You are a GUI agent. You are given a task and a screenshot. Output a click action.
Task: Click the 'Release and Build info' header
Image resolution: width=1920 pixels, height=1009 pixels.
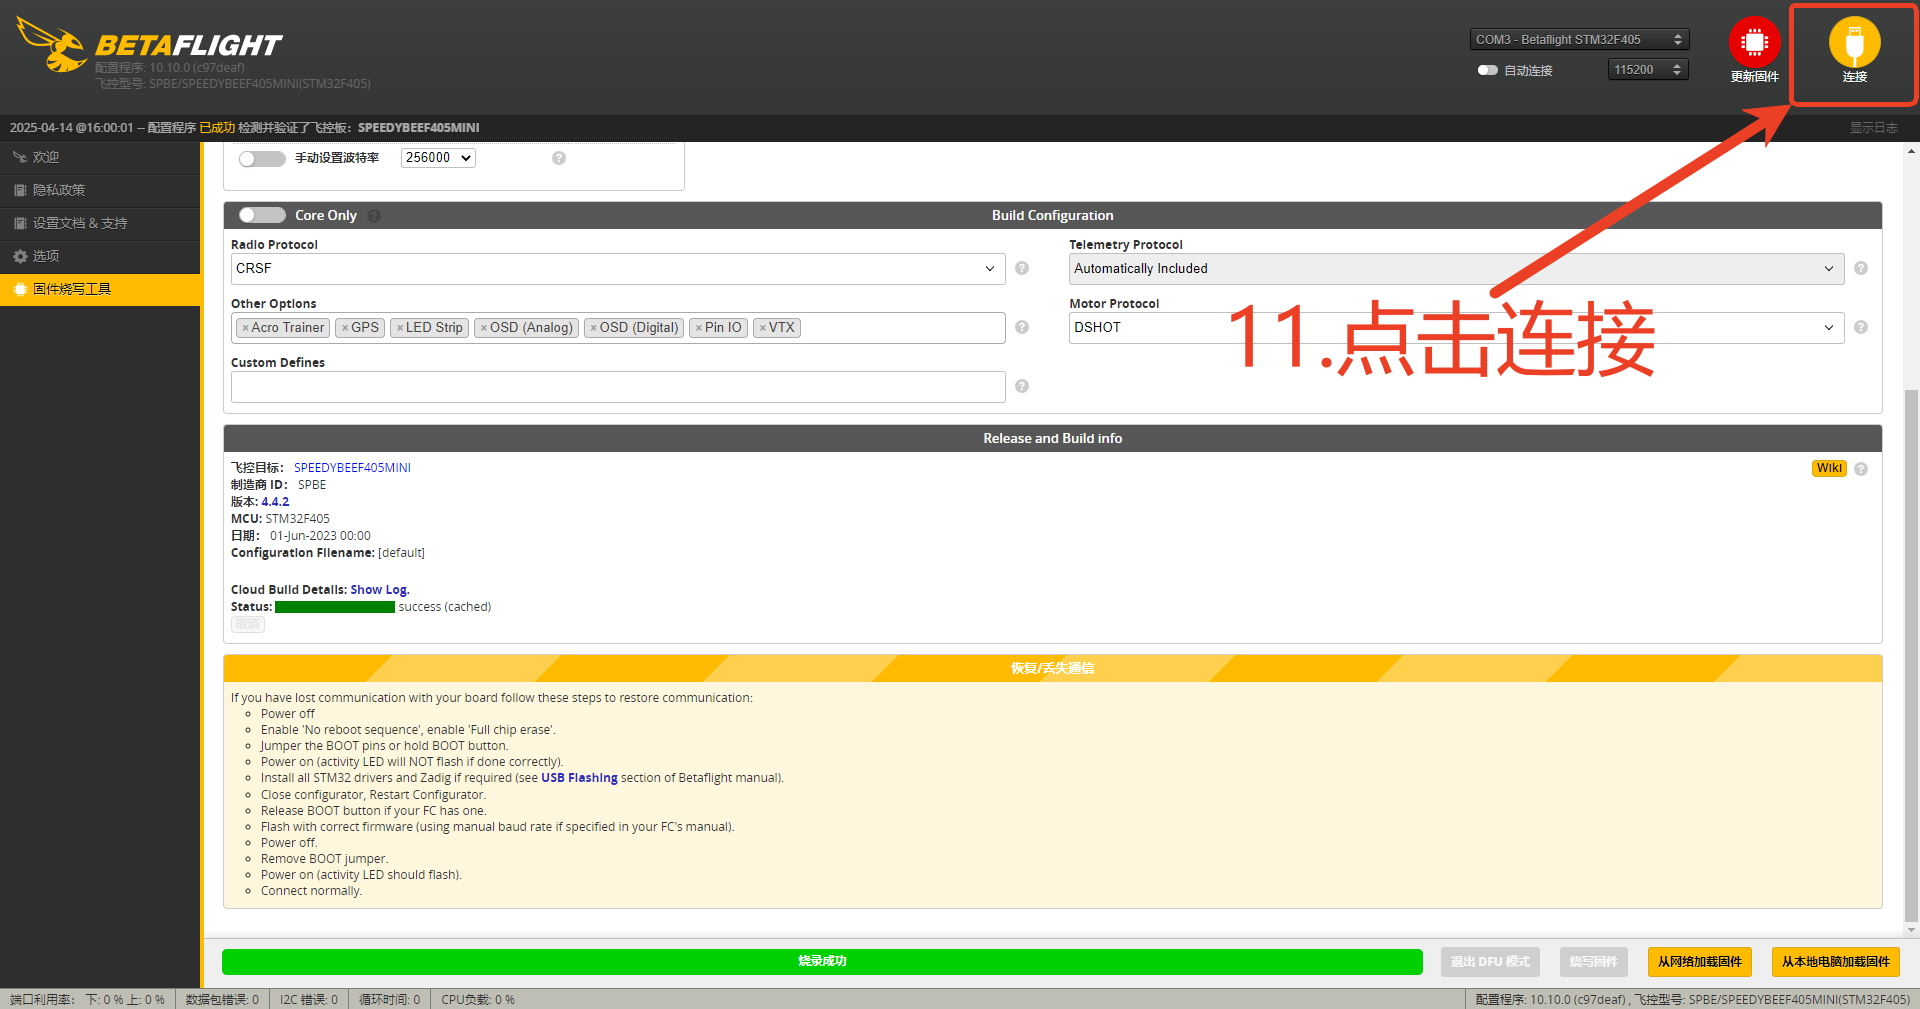point(1052,439)
